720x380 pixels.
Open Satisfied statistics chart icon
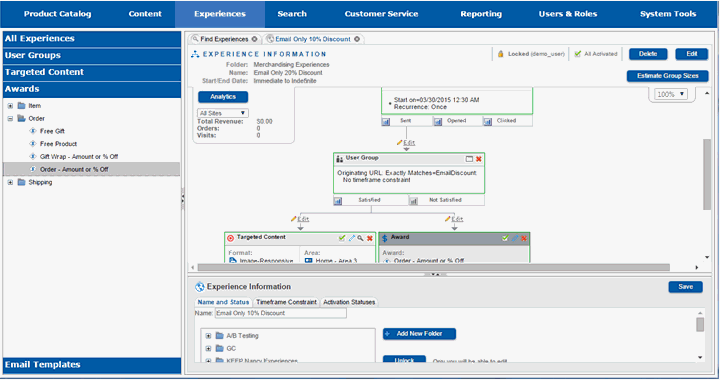[x=338, y=201]
